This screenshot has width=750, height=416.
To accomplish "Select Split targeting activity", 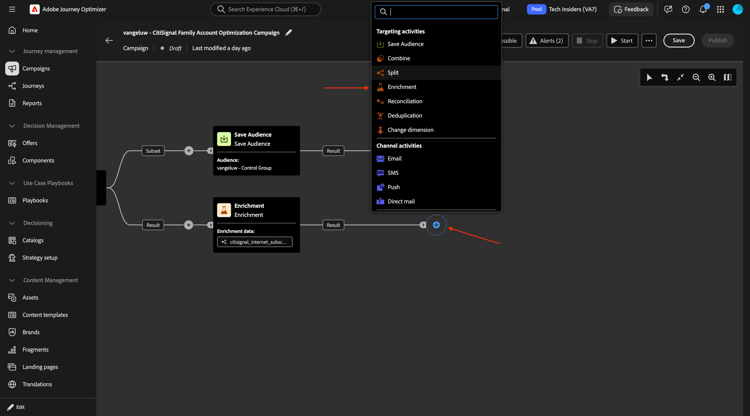I will pos(436,73).
